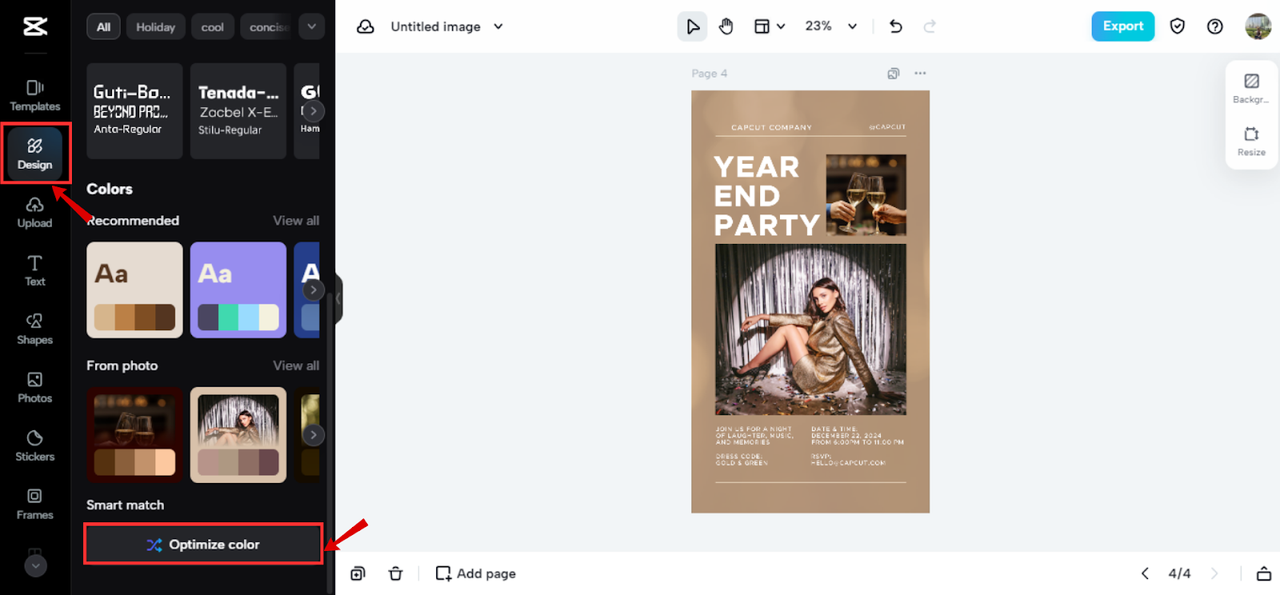1280x595 pixels.
Task: View all Recommended colors
Action: [296, 220]
